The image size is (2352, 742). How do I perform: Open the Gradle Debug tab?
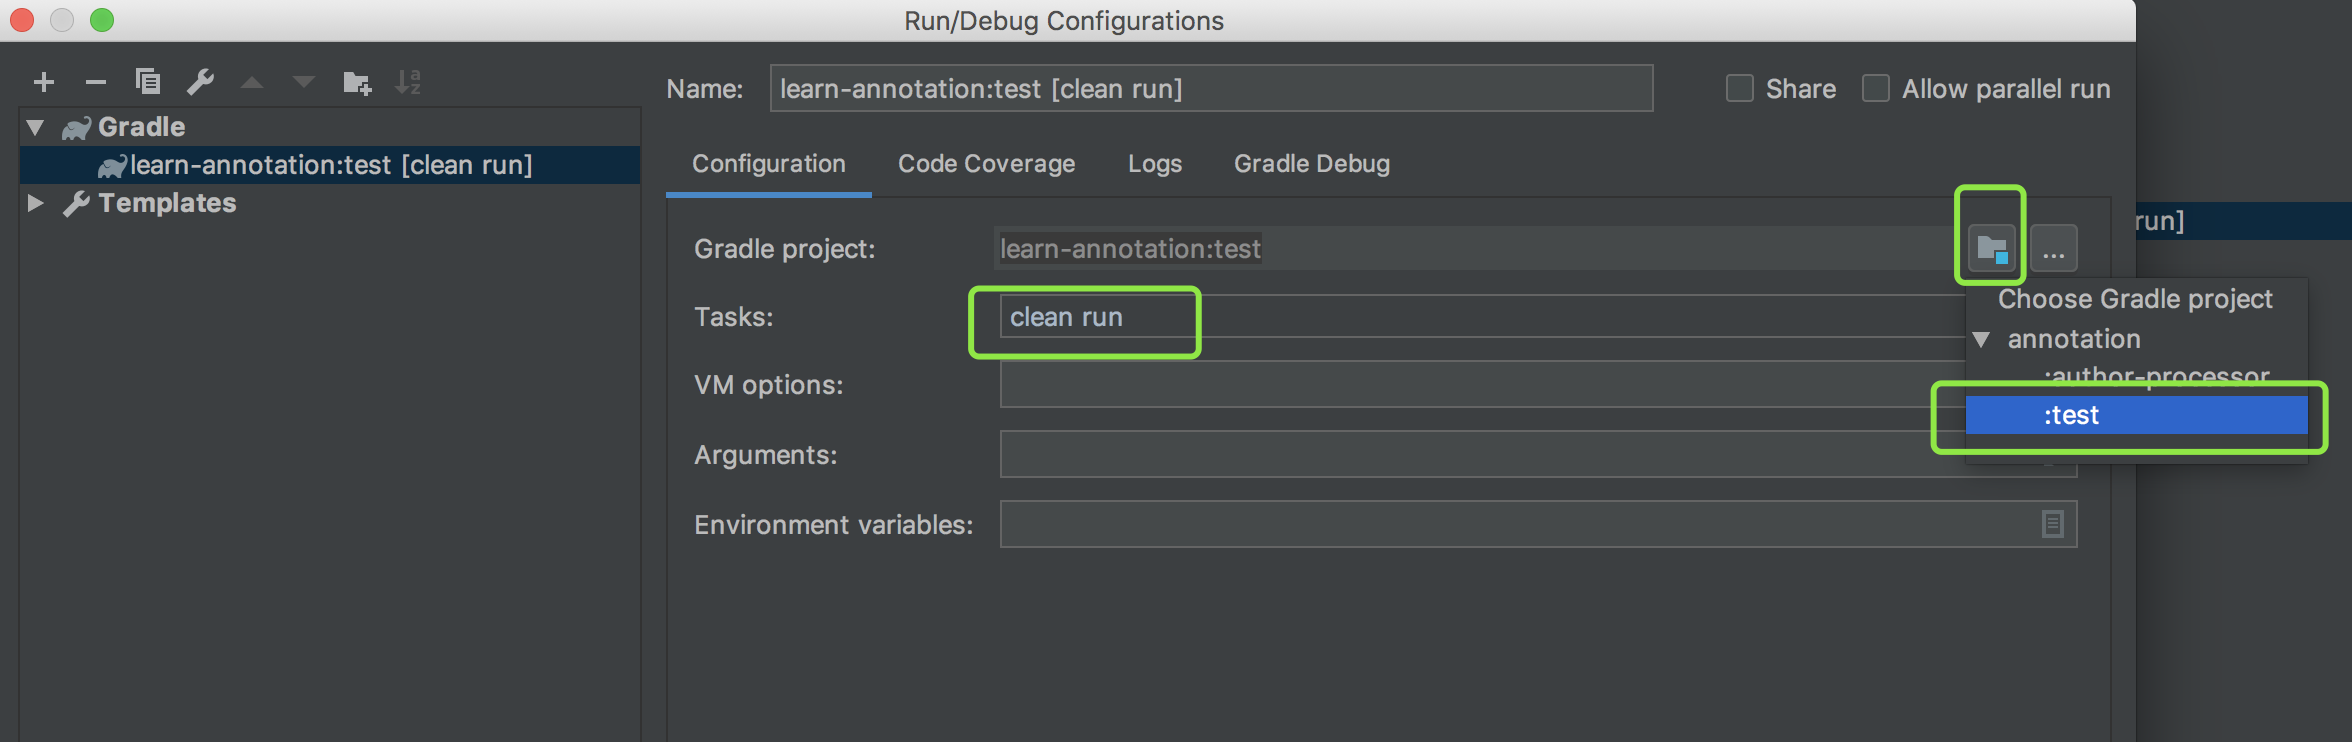[1311, 164]
